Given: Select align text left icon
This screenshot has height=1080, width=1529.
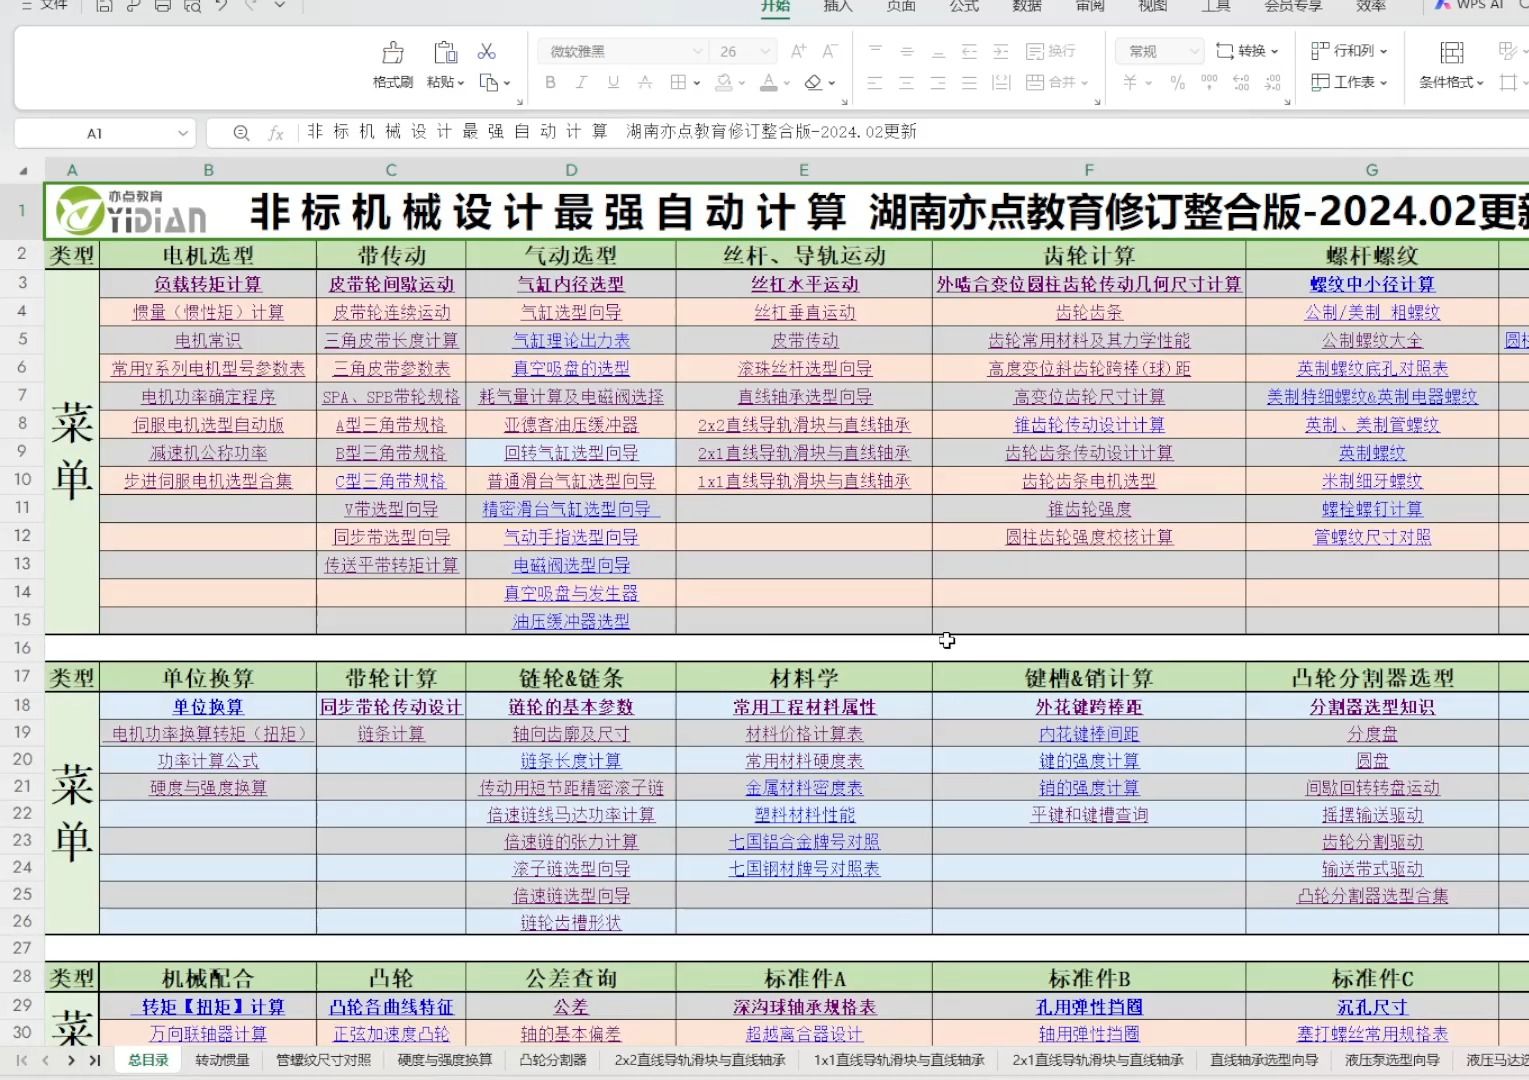Looking at the screenshot, I should (x=875, y=83).
